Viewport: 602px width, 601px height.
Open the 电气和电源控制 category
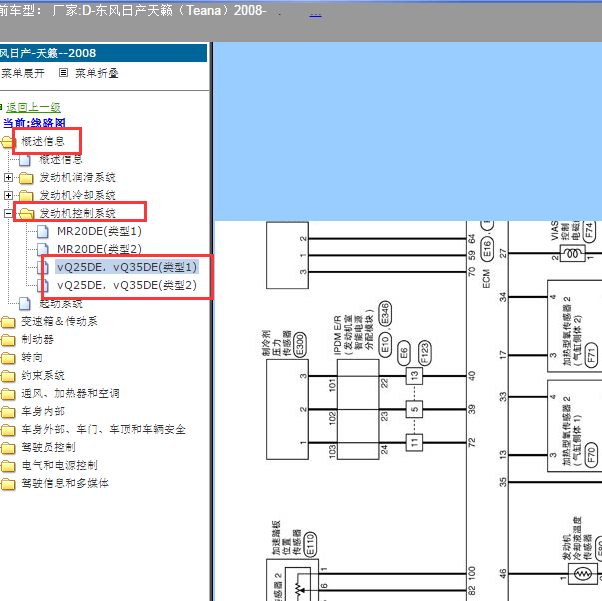pyautogui.click(x=60, y=465)
